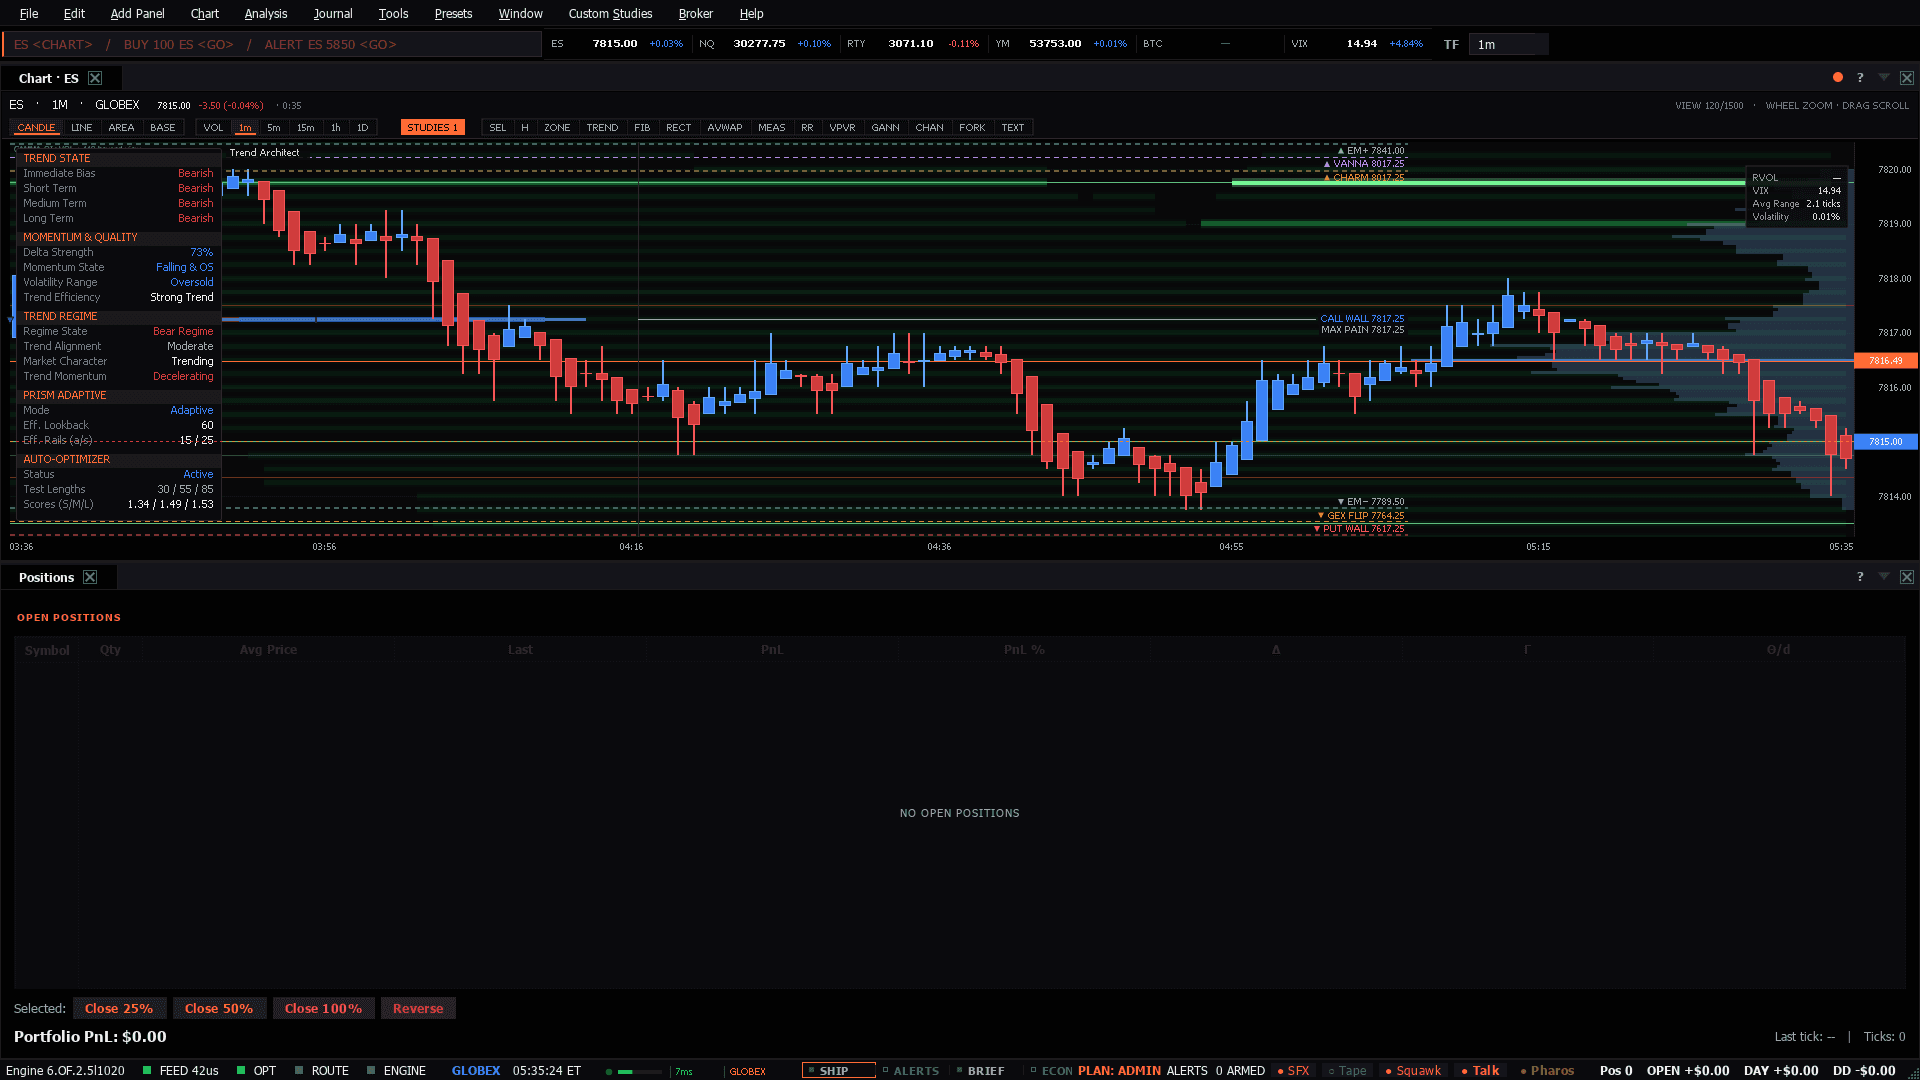This screenshot has height=1080, width=1920.
Task: Click the Close 100% button
Action: click(323, 1008)
